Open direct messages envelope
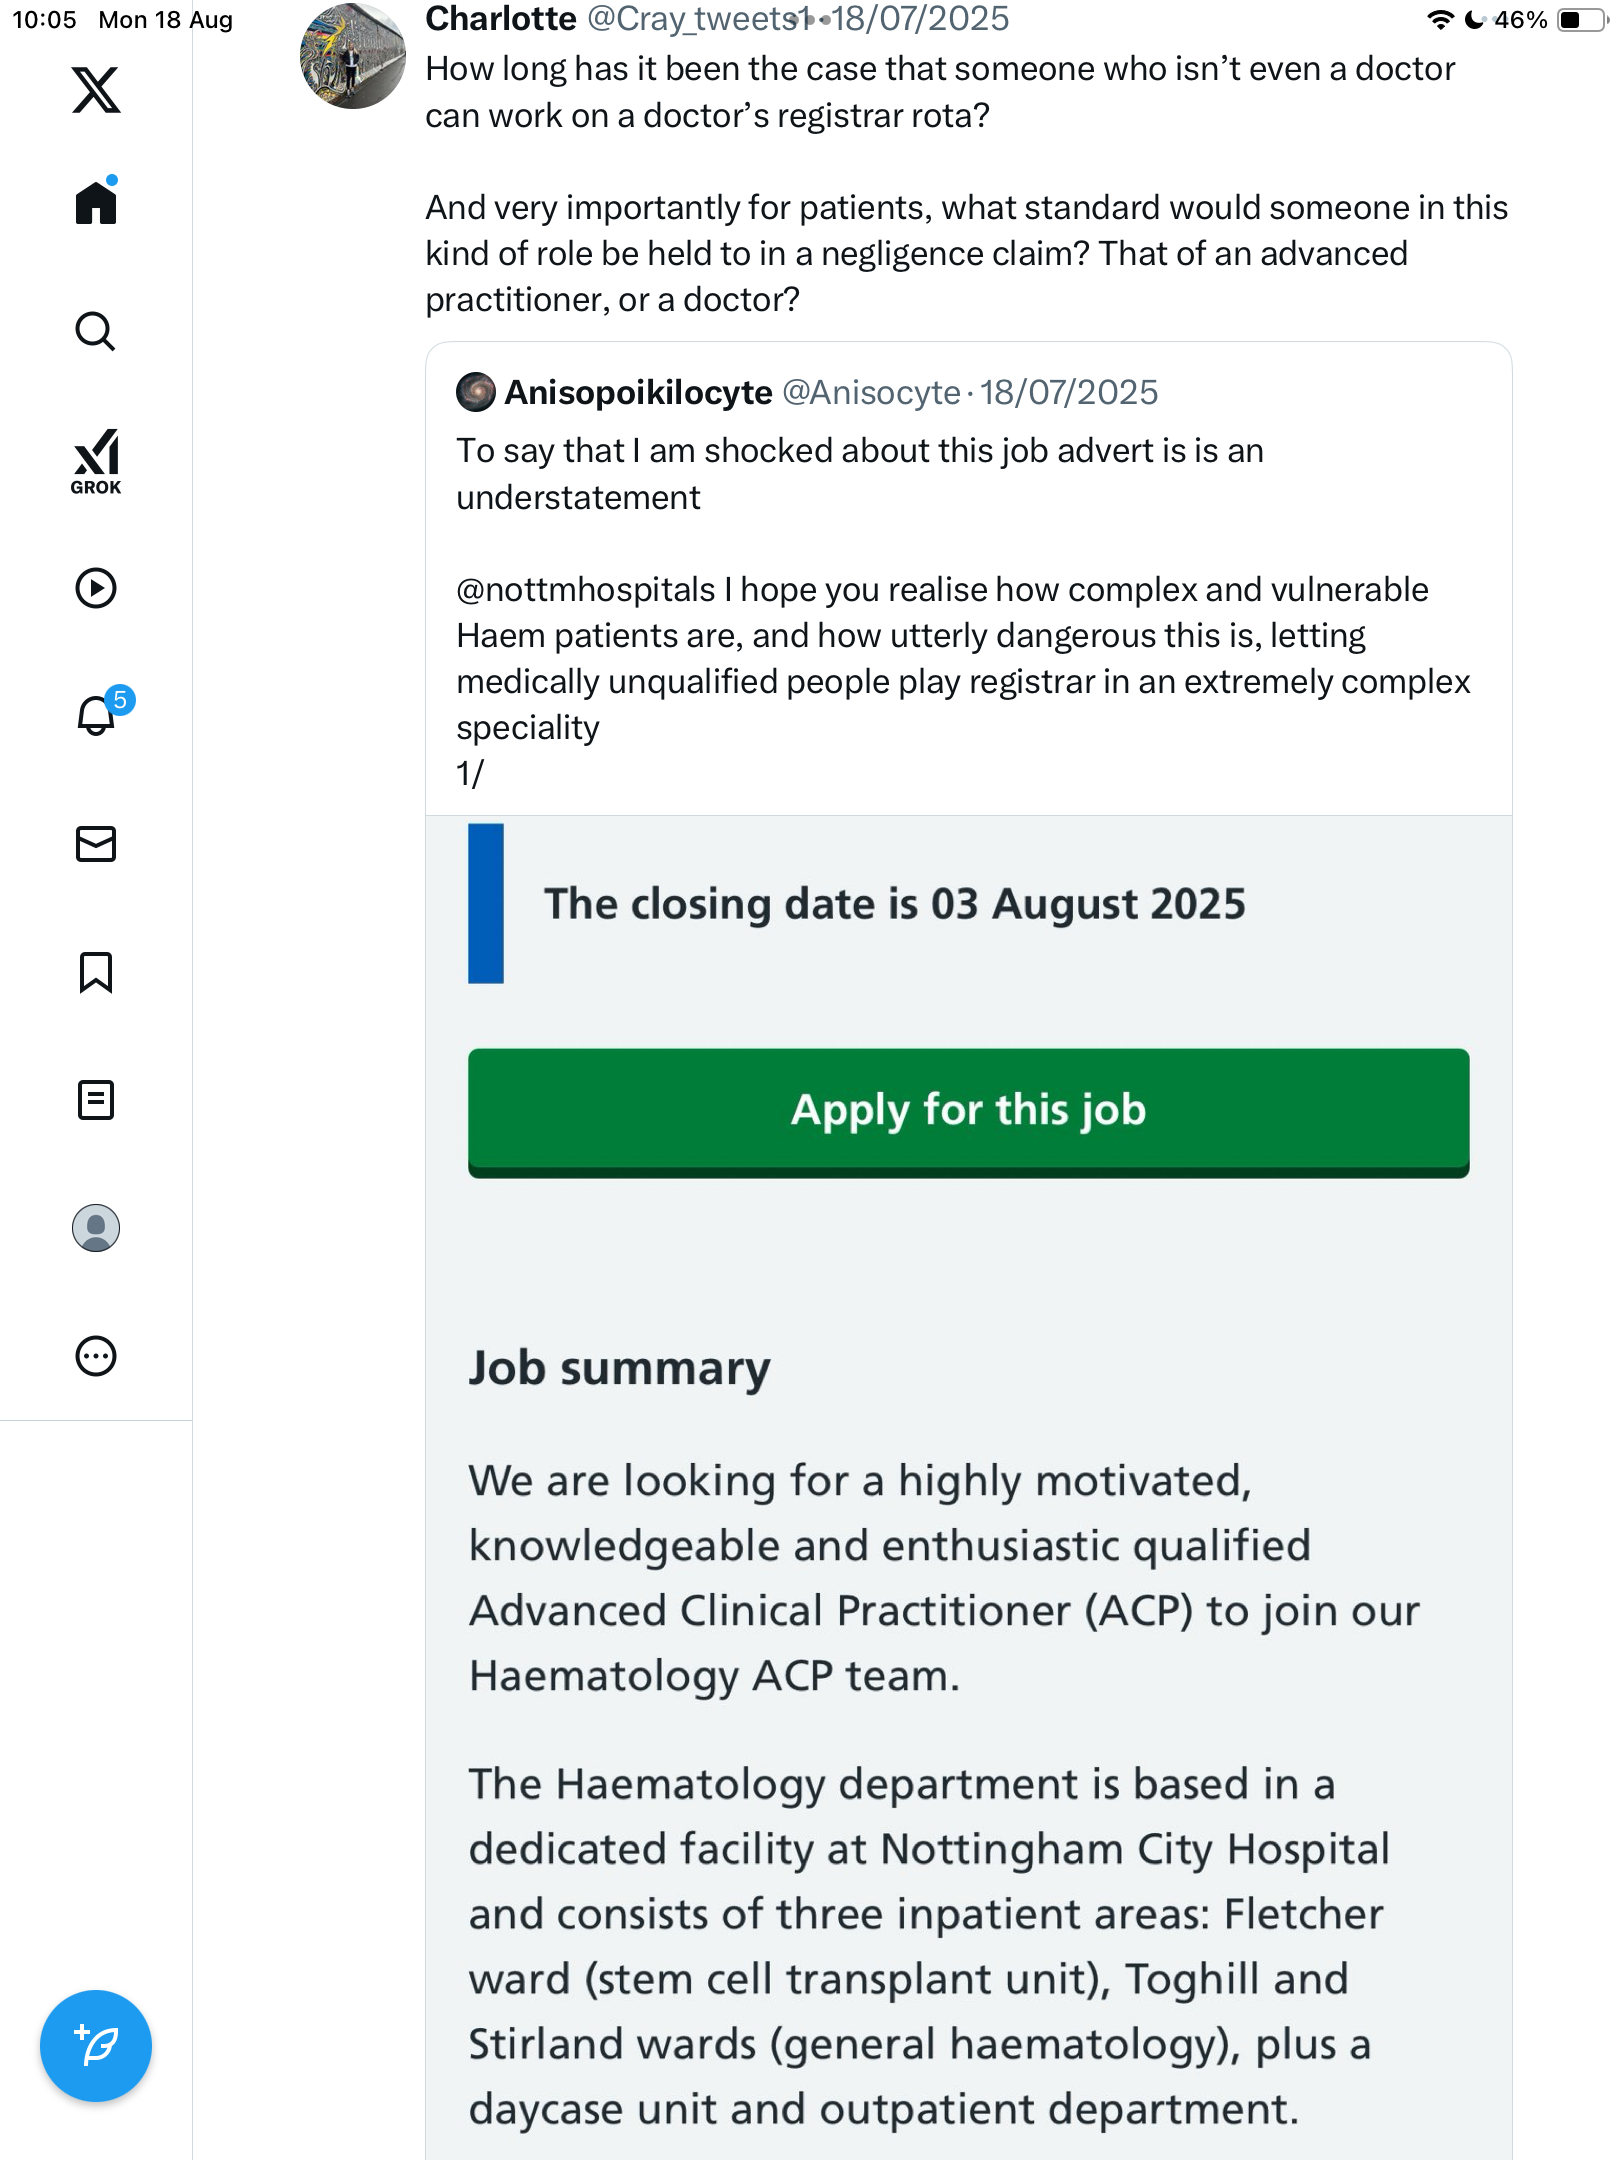This screenshot has height=2160, width=1620. [96, 844]
